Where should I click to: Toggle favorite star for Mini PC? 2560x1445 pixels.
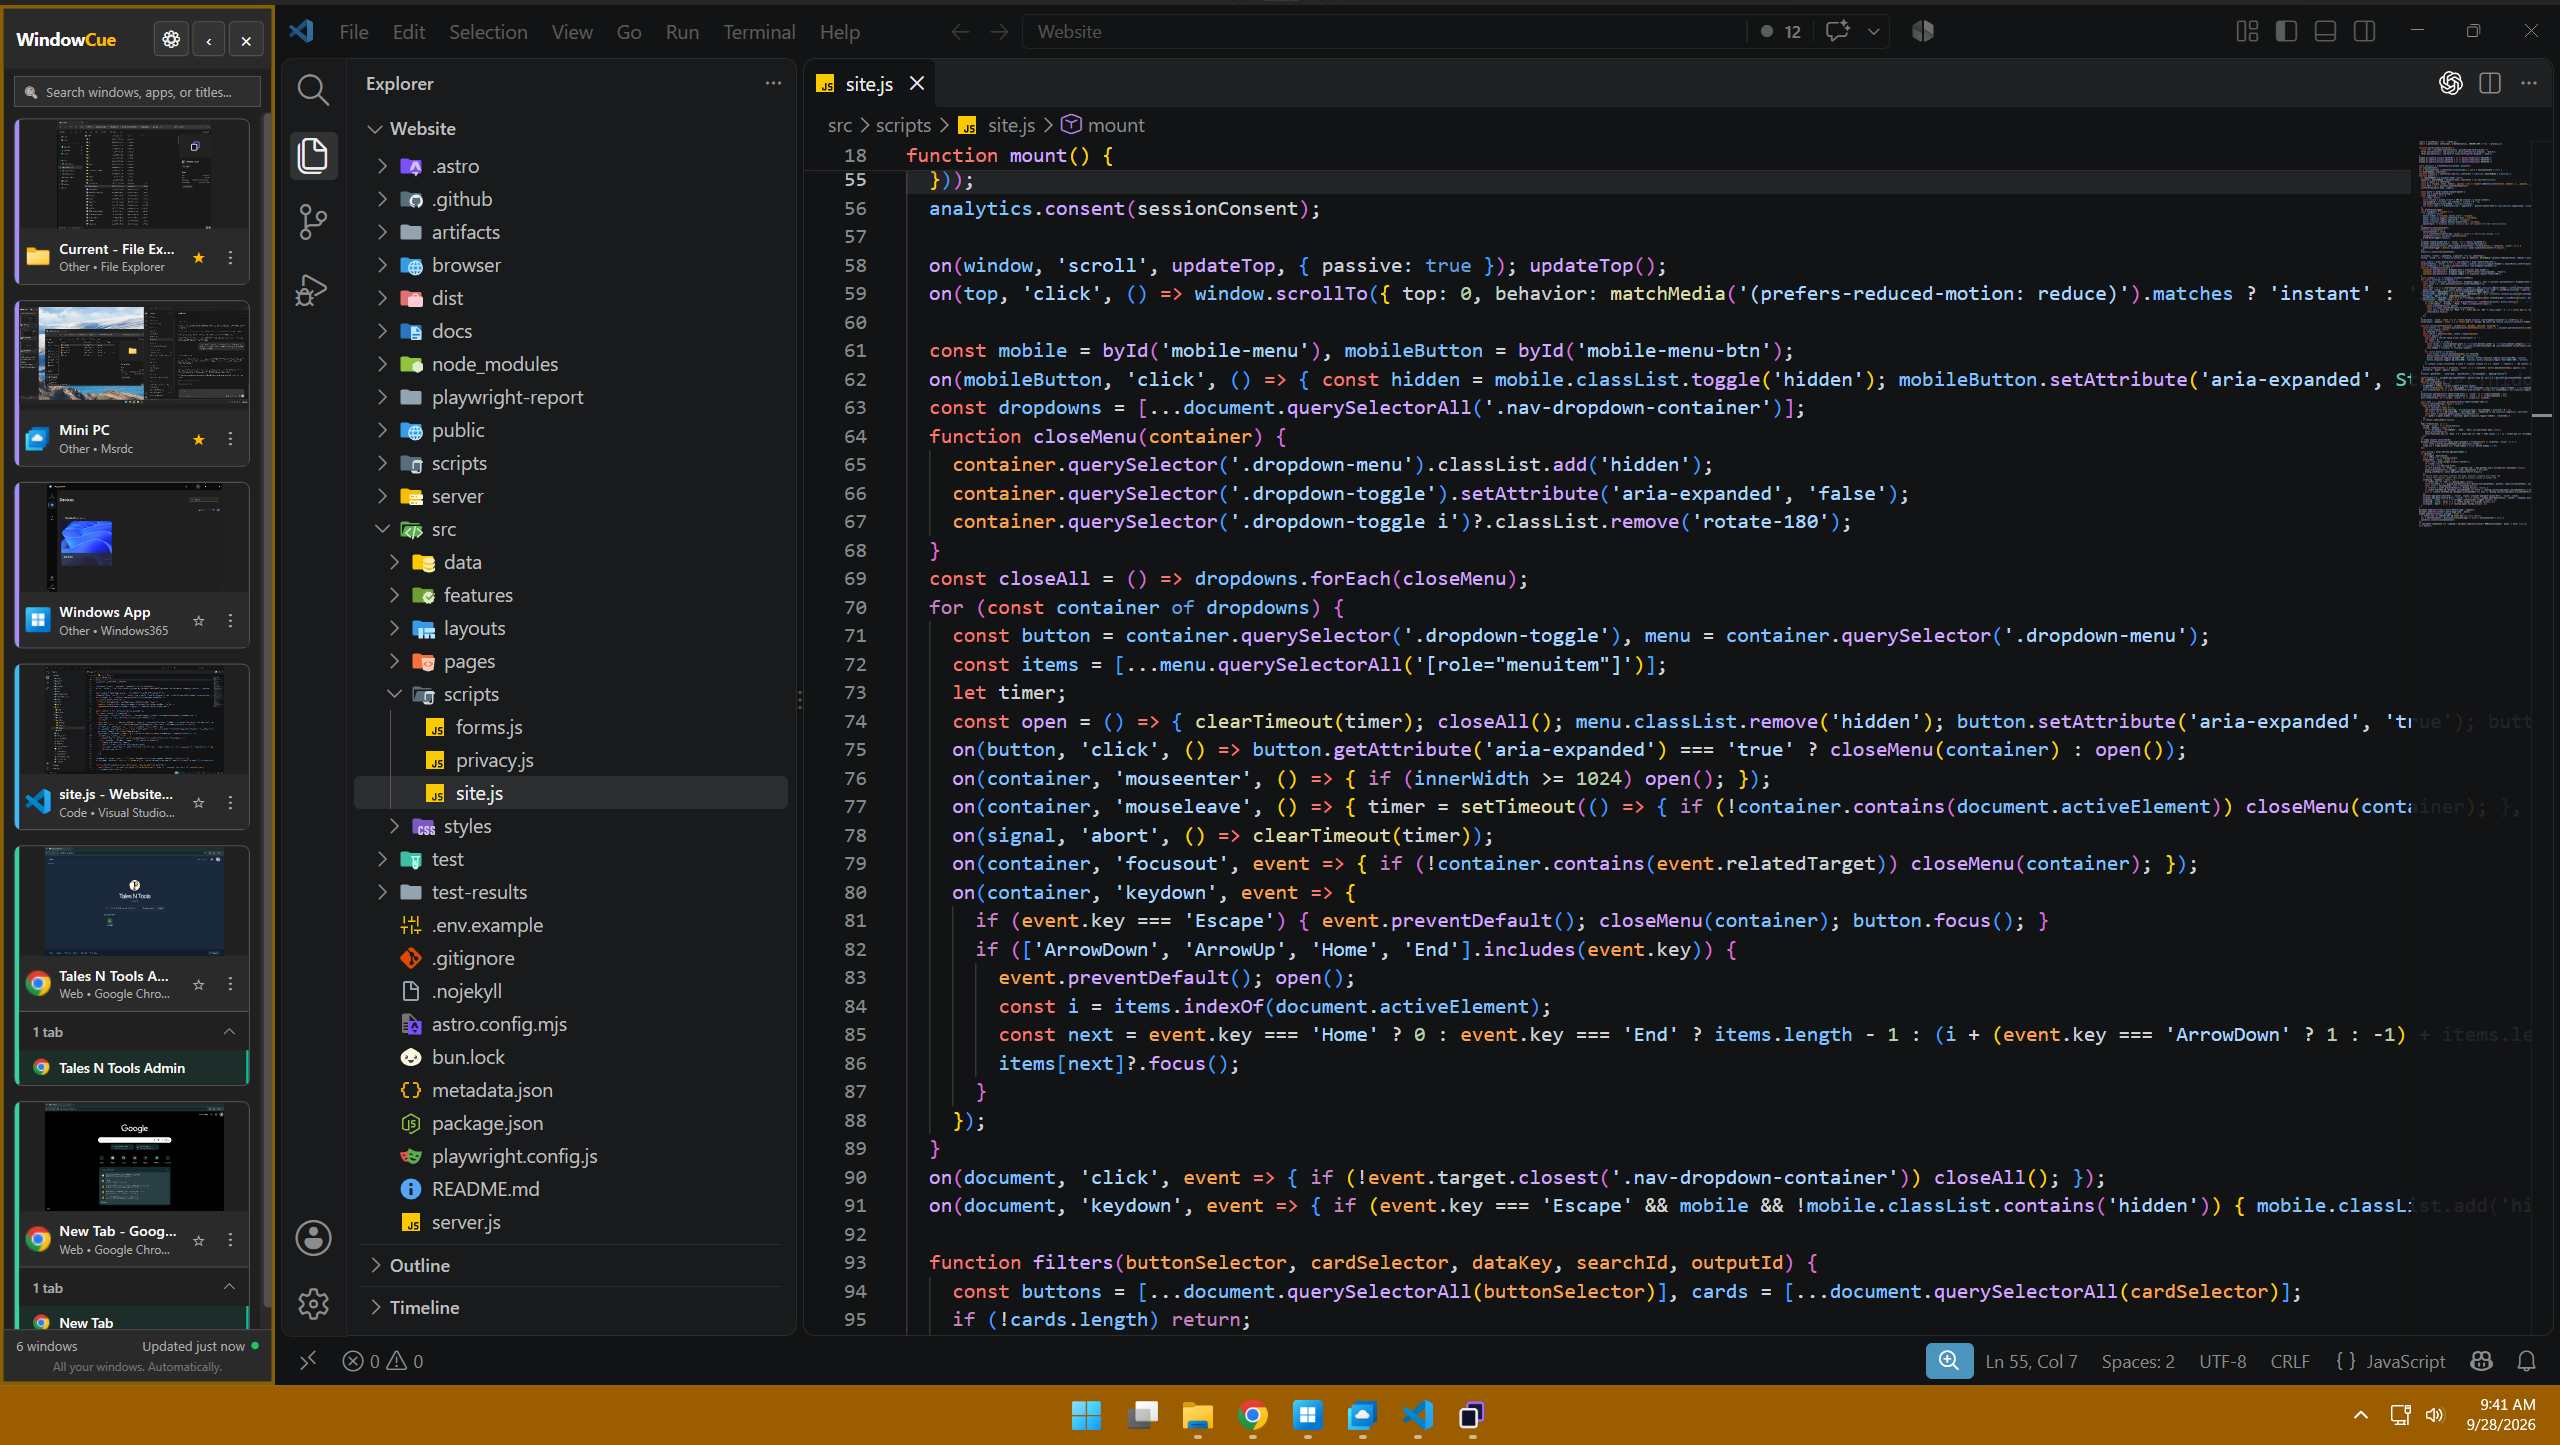tap(199, 439)
